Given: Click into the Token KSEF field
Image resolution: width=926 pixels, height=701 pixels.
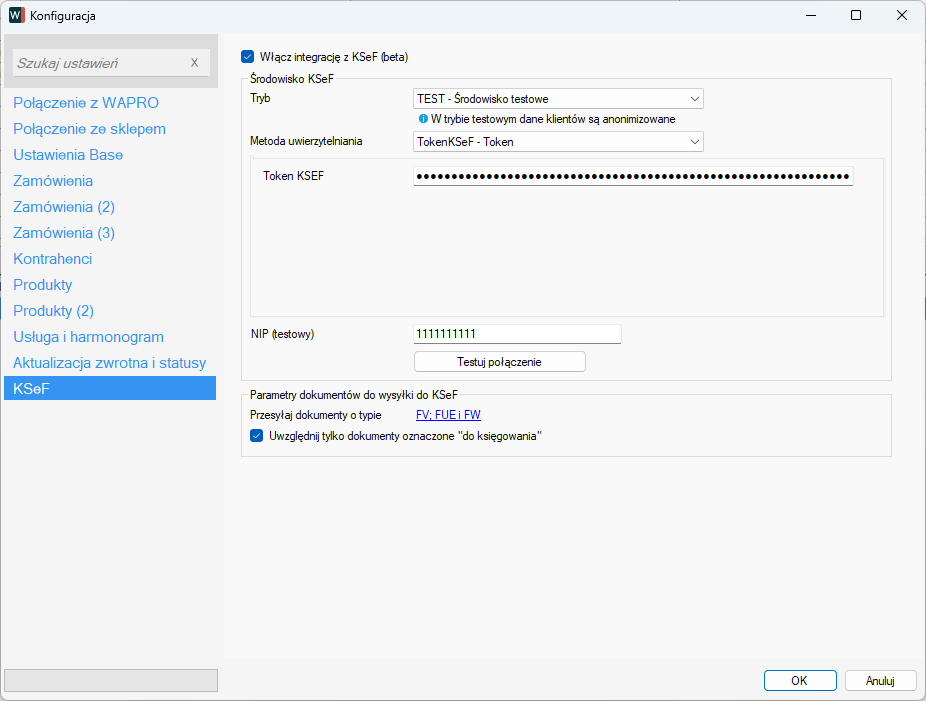Looking at the screenshot, I should [632, 177].
